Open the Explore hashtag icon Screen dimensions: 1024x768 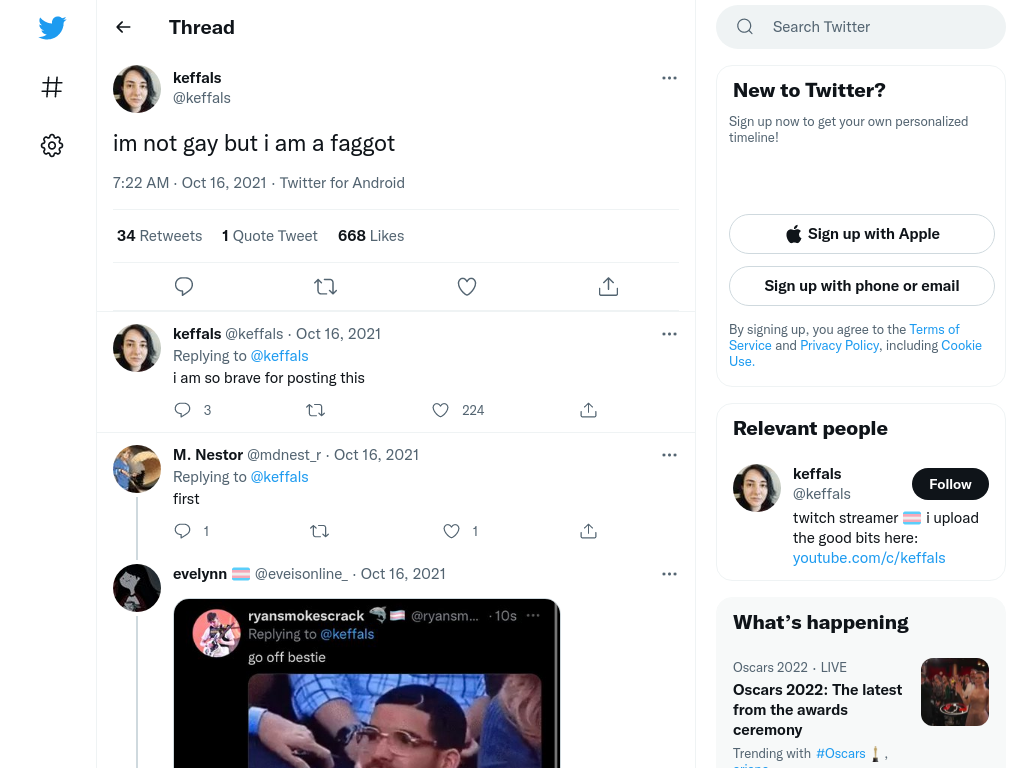tap(52, 87)
